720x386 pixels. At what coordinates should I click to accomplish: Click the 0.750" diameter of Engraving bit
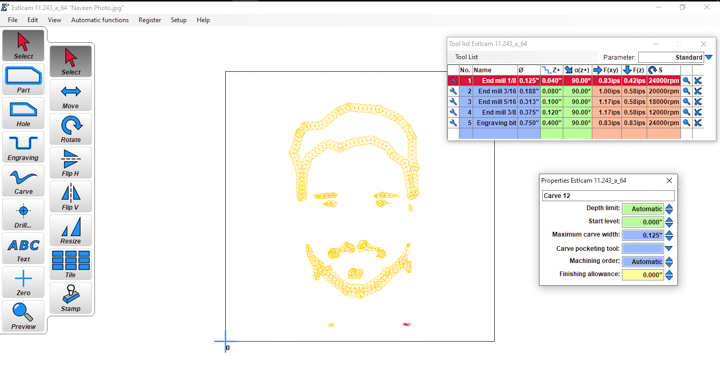click(x=529, y=123)
